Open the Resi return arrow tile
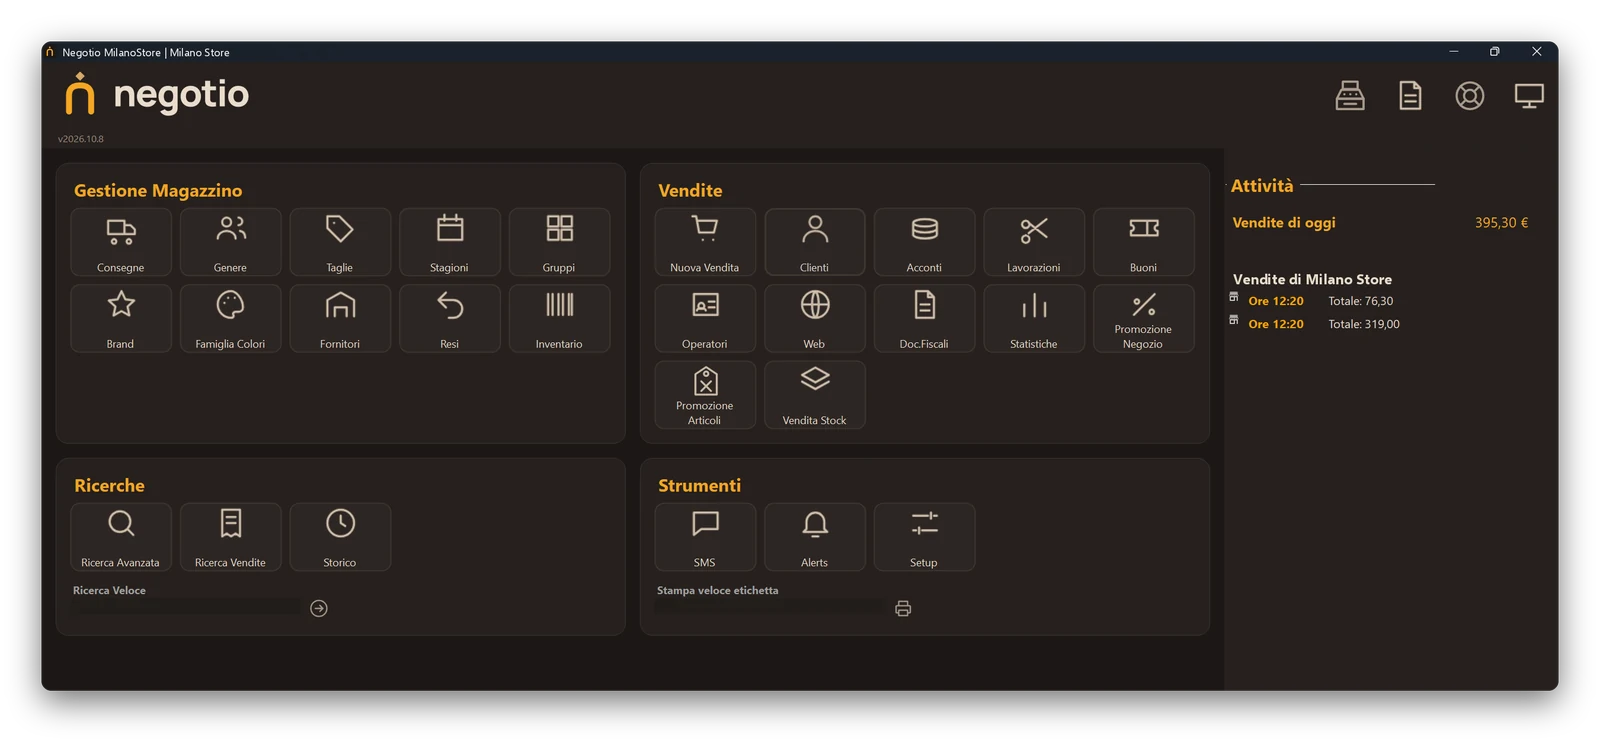1600x744 pixels. (450, 318)
